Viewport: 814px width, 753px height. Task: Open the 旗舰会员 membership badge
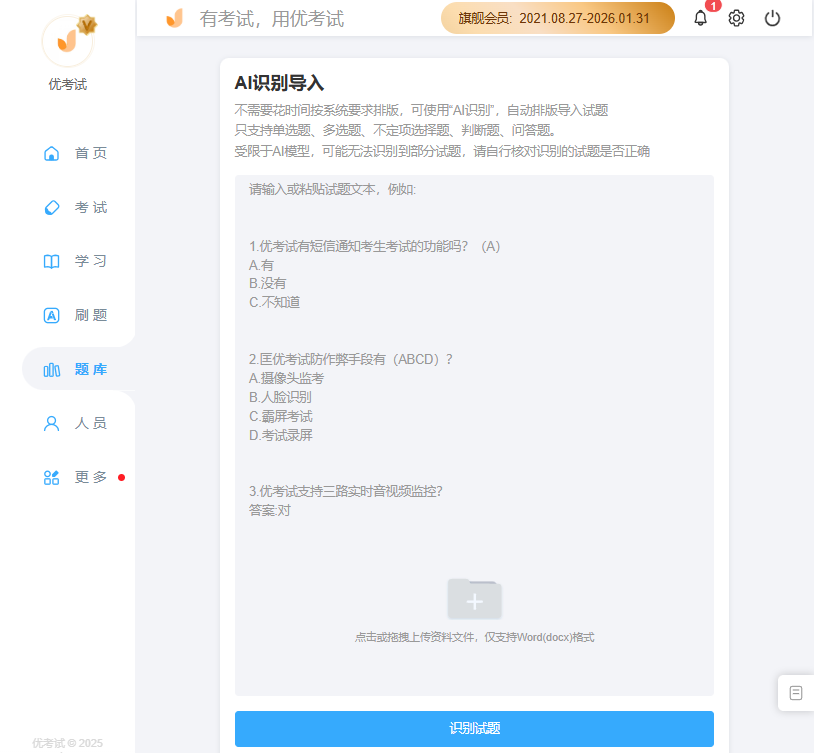pos(557,18)
